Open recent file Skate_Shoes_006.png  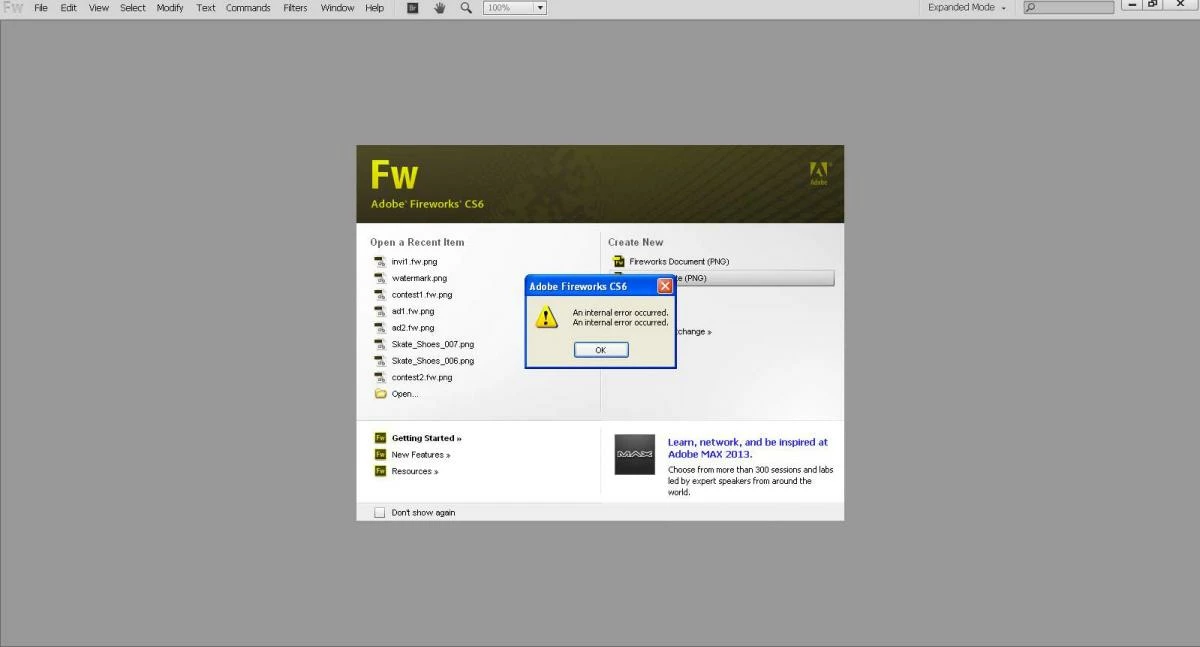coord(433,361)
